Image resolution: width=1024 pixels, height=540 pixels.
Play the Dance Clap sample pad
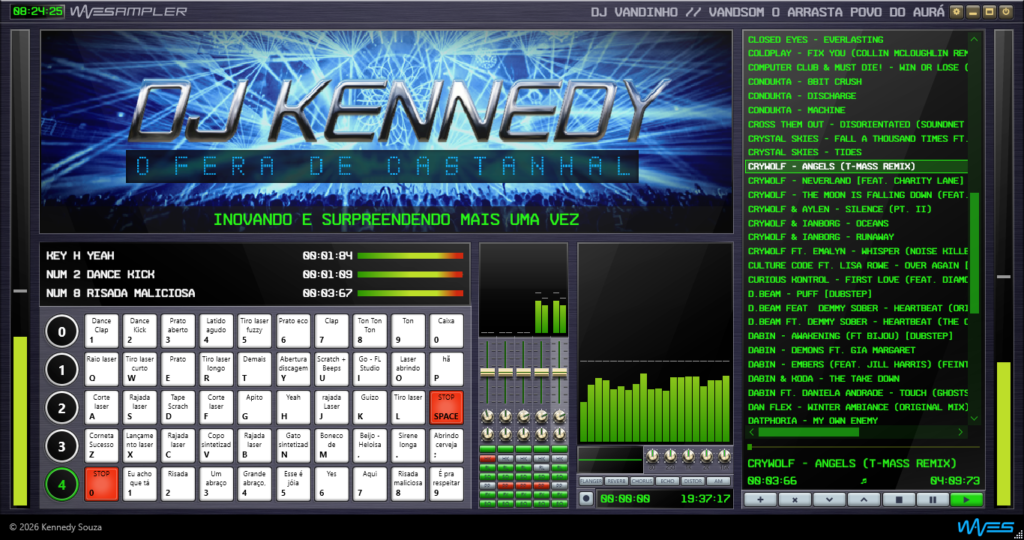coord(101,331)
